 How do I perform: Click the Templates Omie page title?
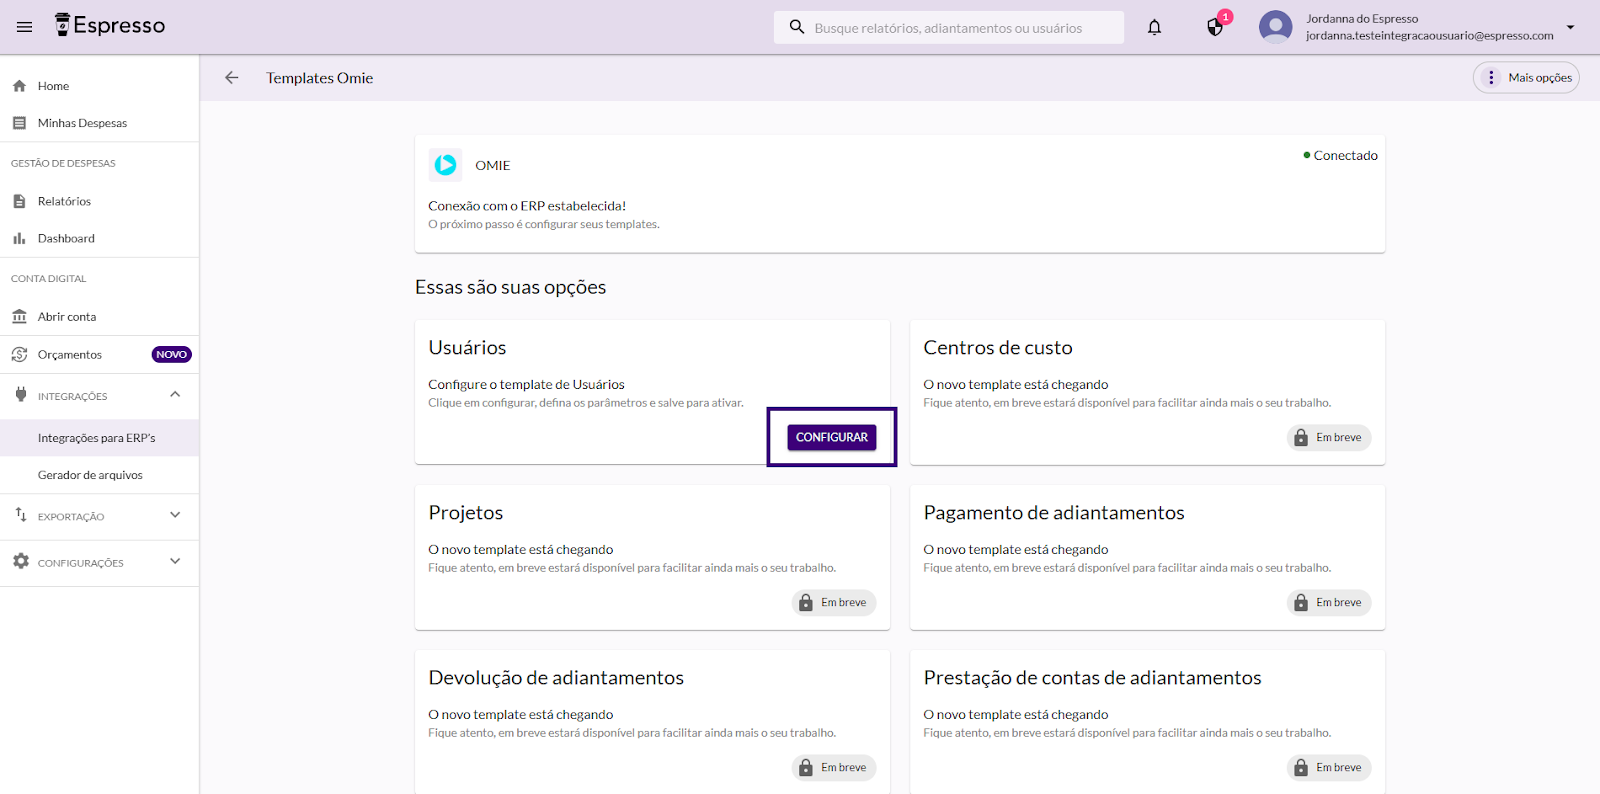(319, 78)
